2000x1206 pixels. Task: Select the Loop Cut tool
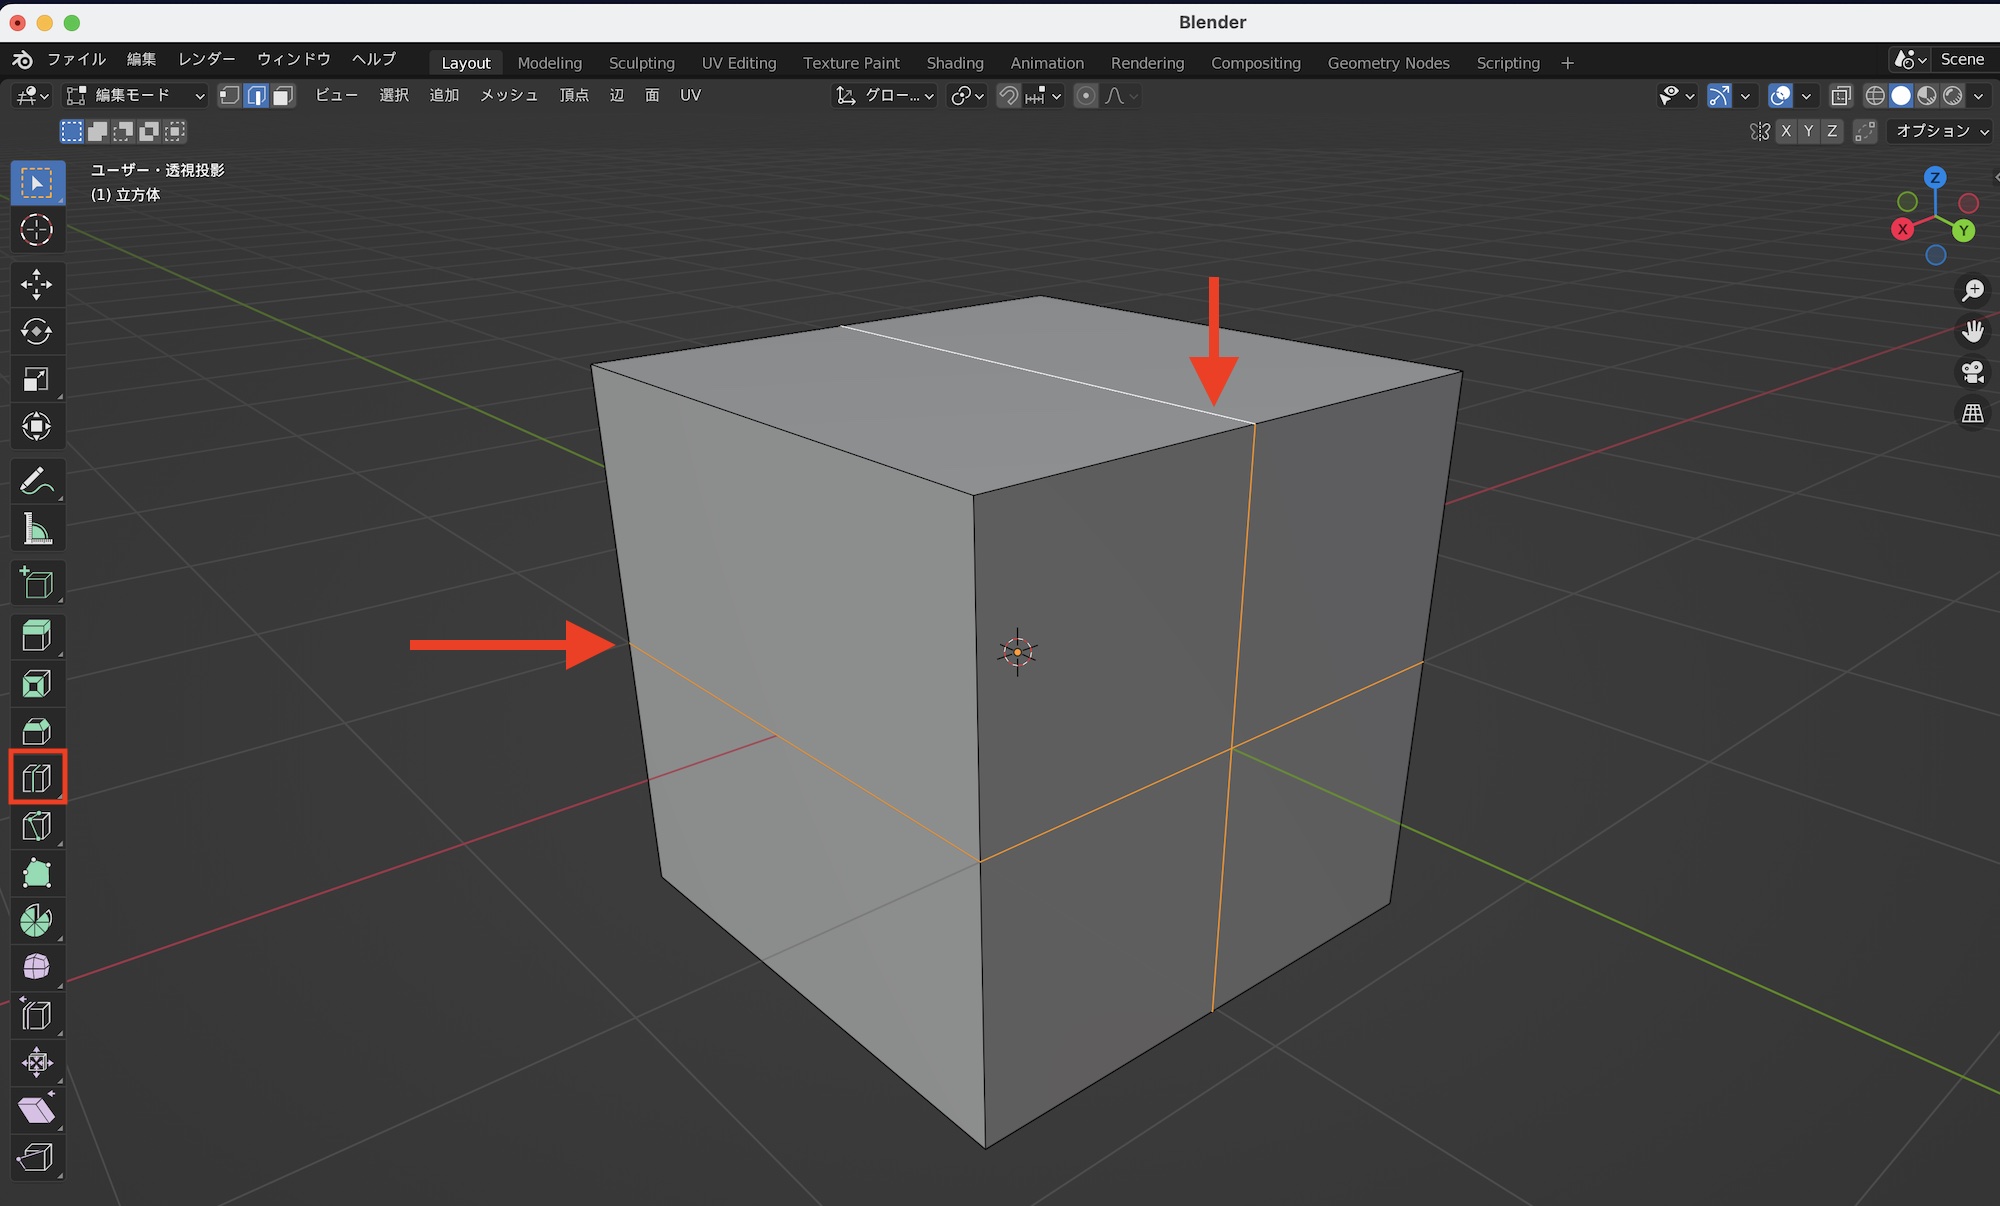[x=37, y=778]
